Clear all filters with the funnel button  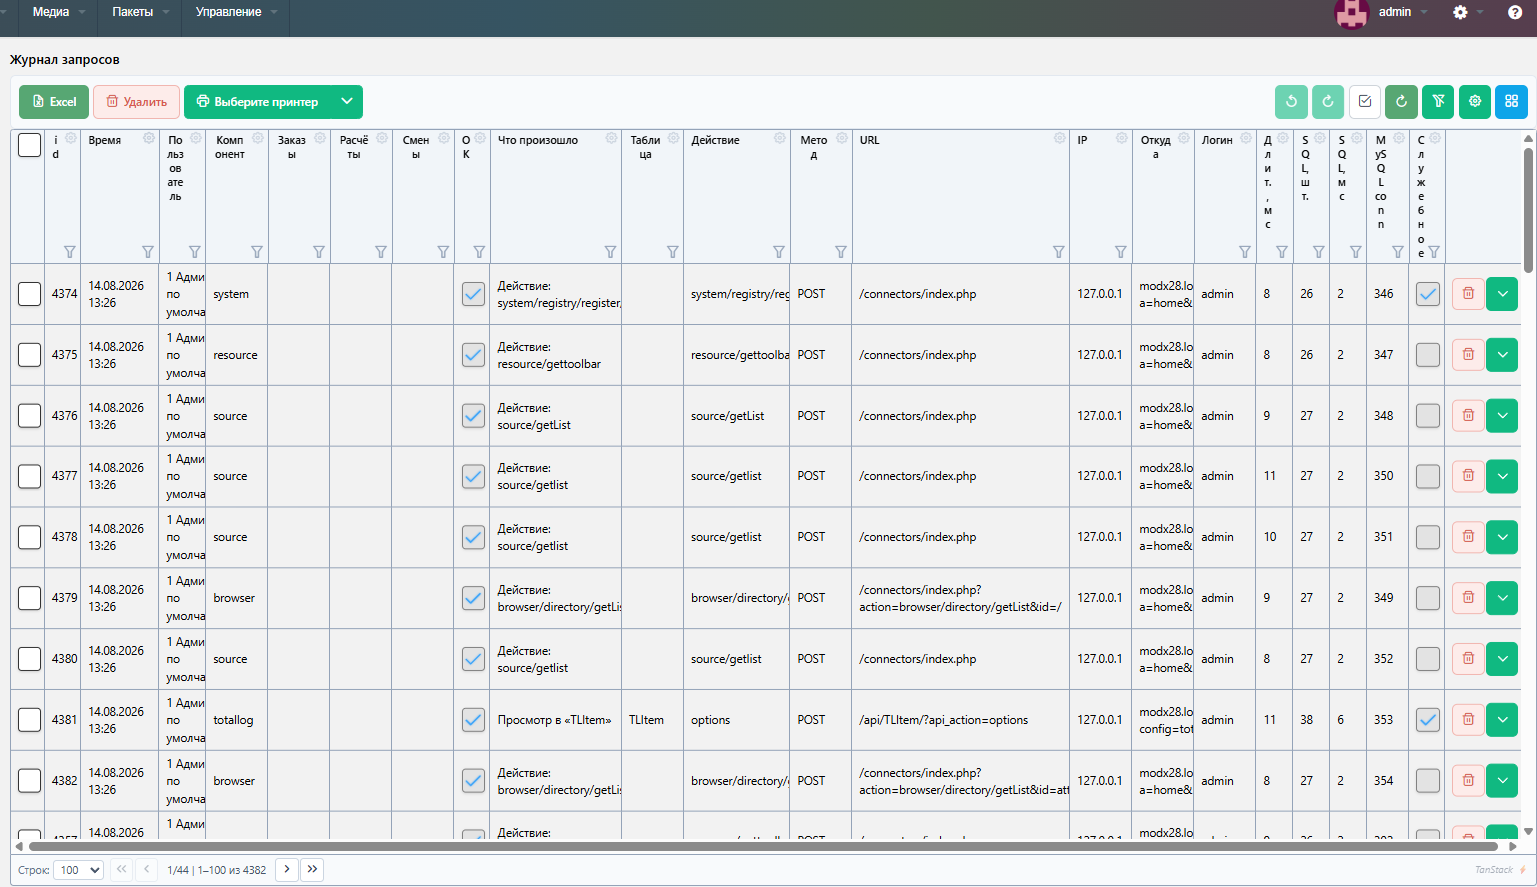coord(1438,101)
